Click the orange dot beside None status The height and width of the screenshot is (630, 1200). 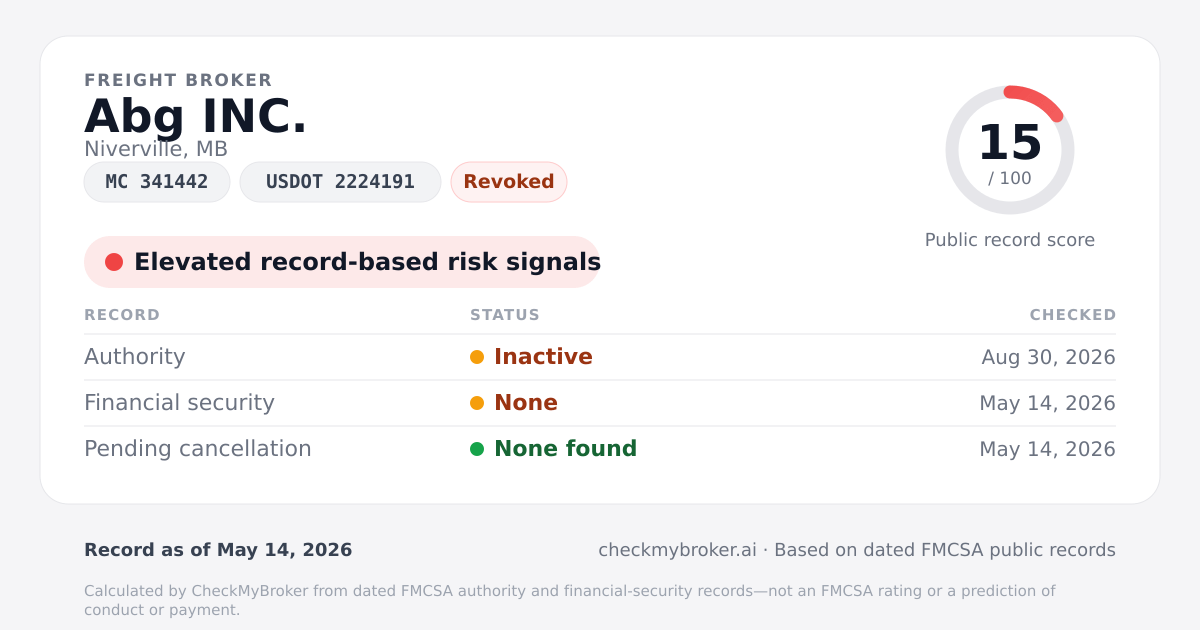(x=477, y=403)
